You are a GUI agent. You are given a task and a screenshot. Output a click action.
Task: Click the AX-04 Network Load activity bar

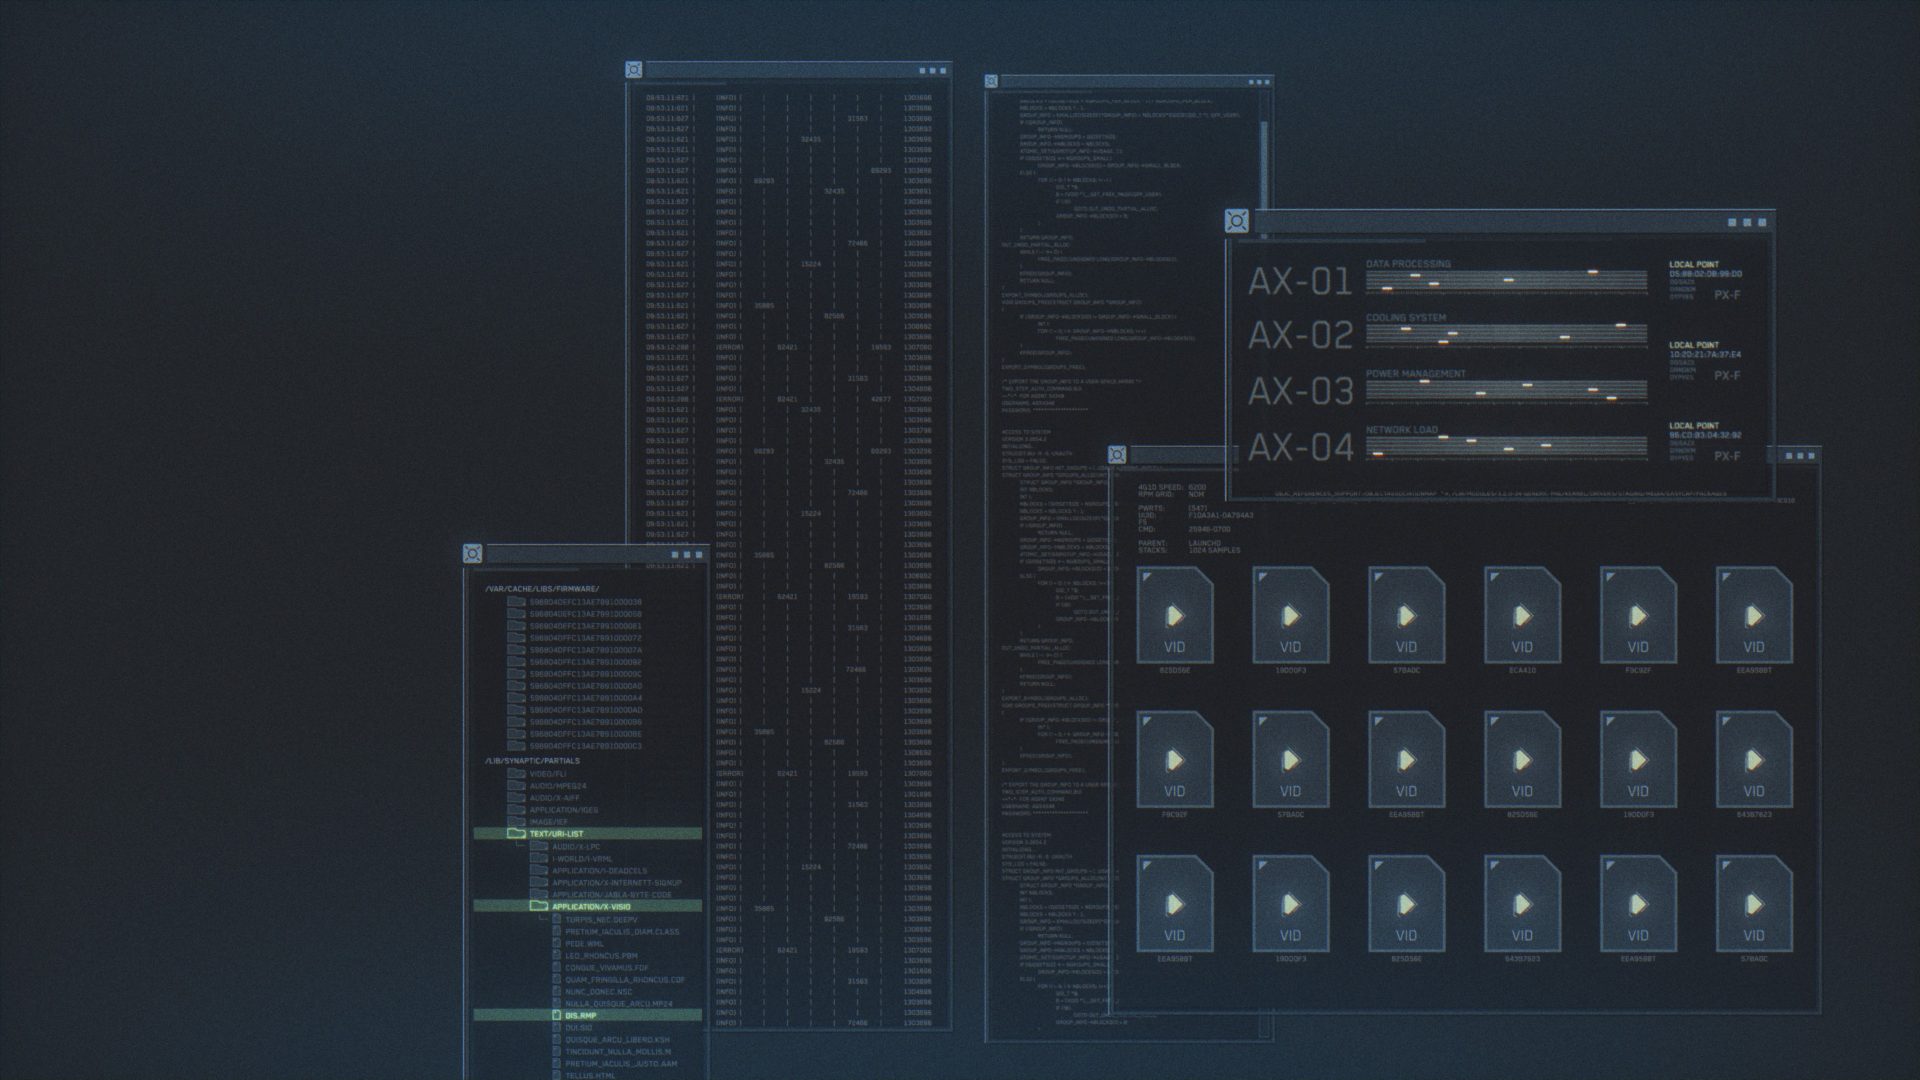coord(1506,447)
